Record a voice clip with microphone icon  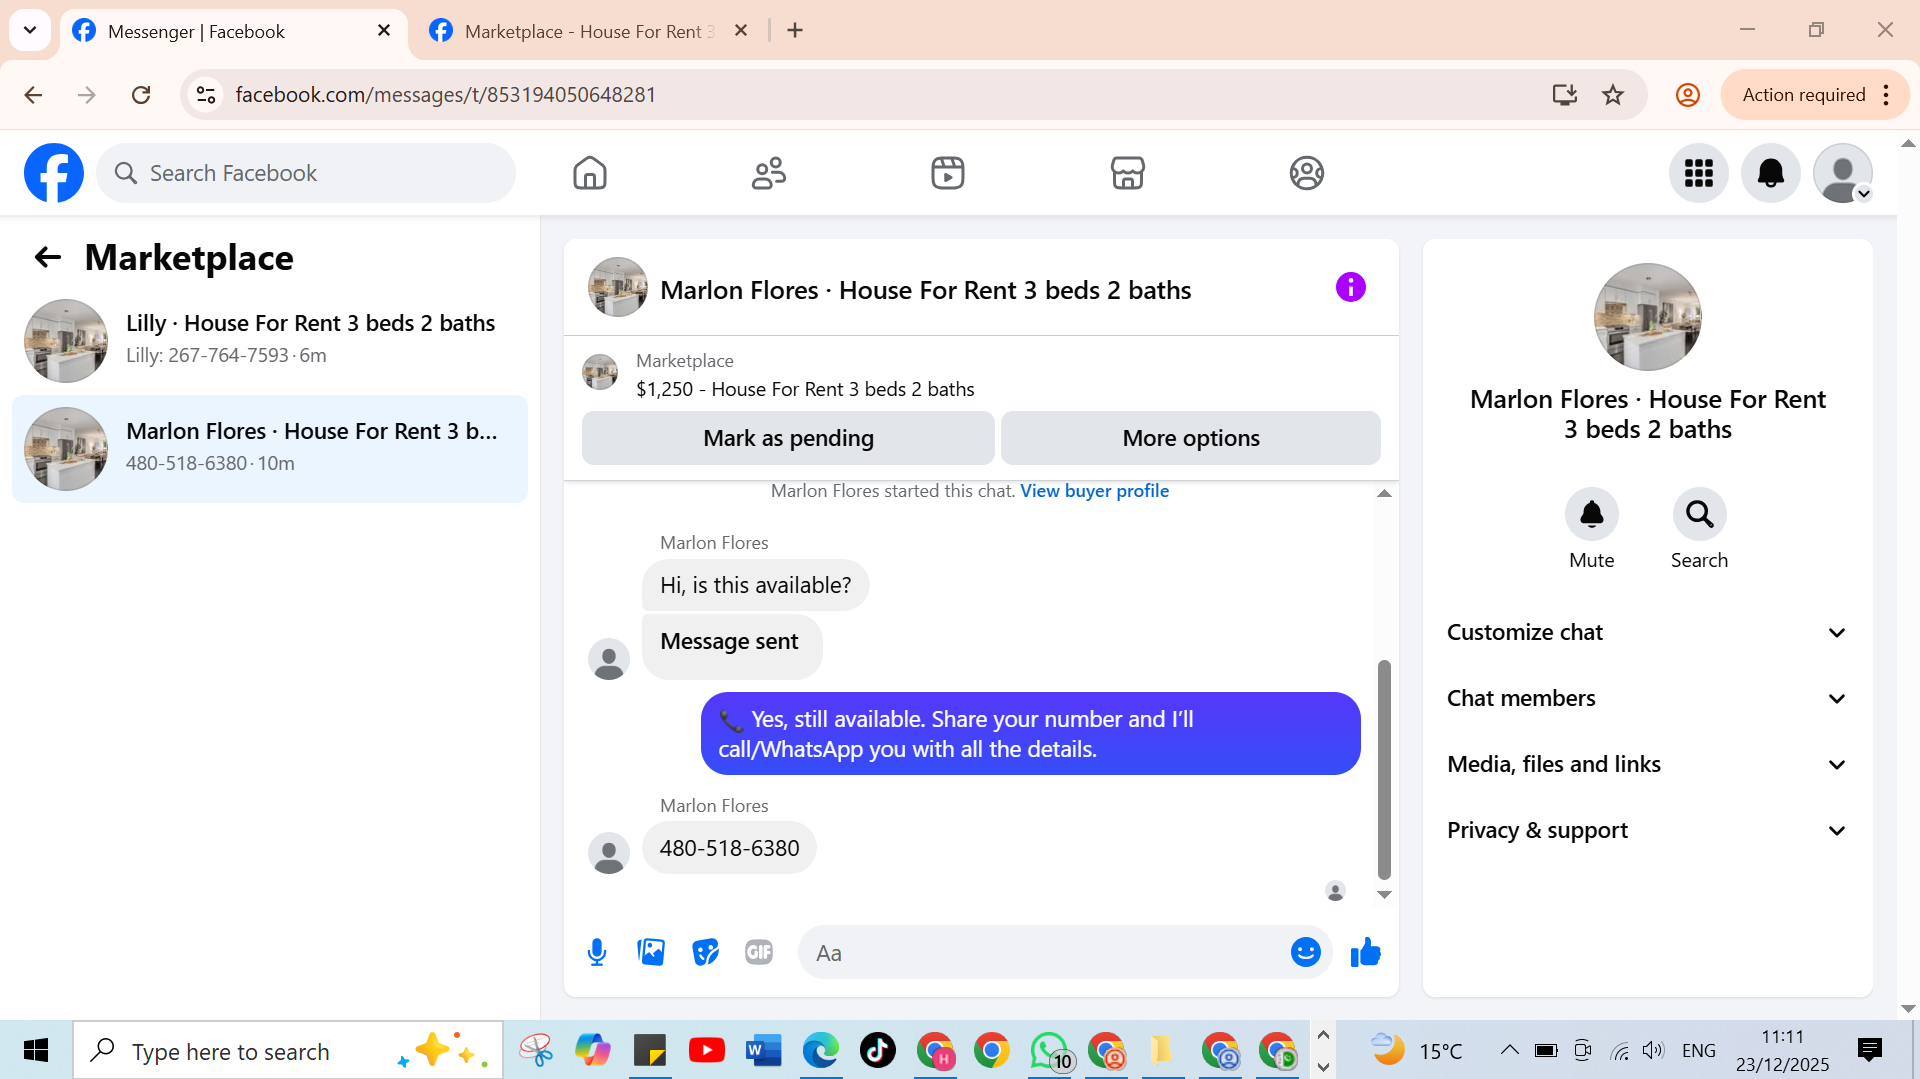click(597, 953)
